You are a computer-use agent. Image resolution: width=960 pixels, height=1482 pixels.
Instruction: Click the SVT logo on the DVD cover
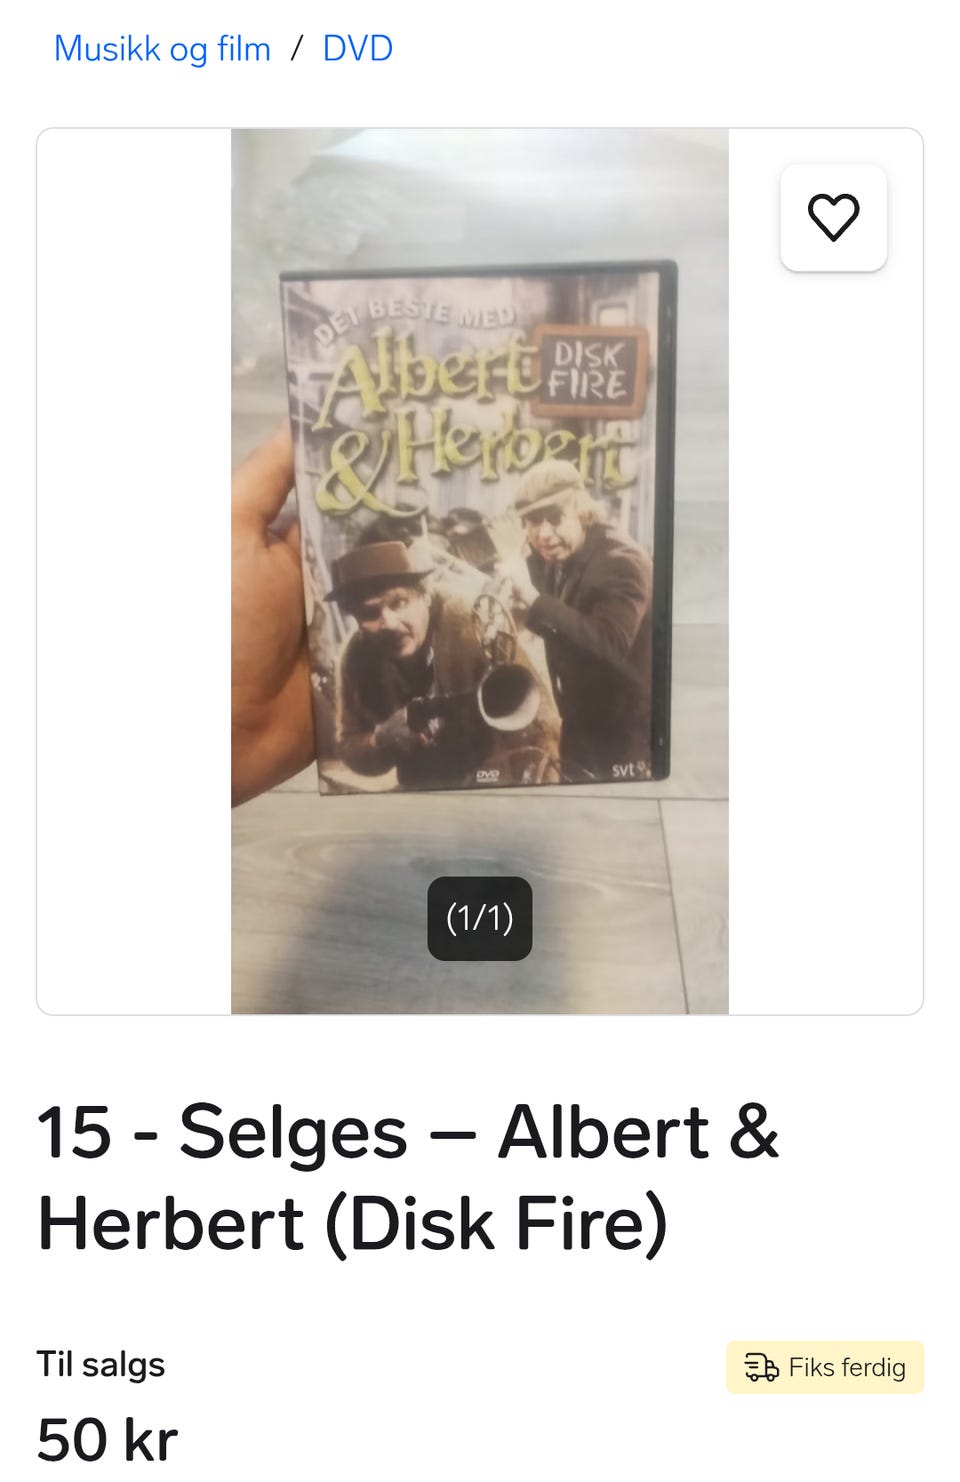(627, 769)
